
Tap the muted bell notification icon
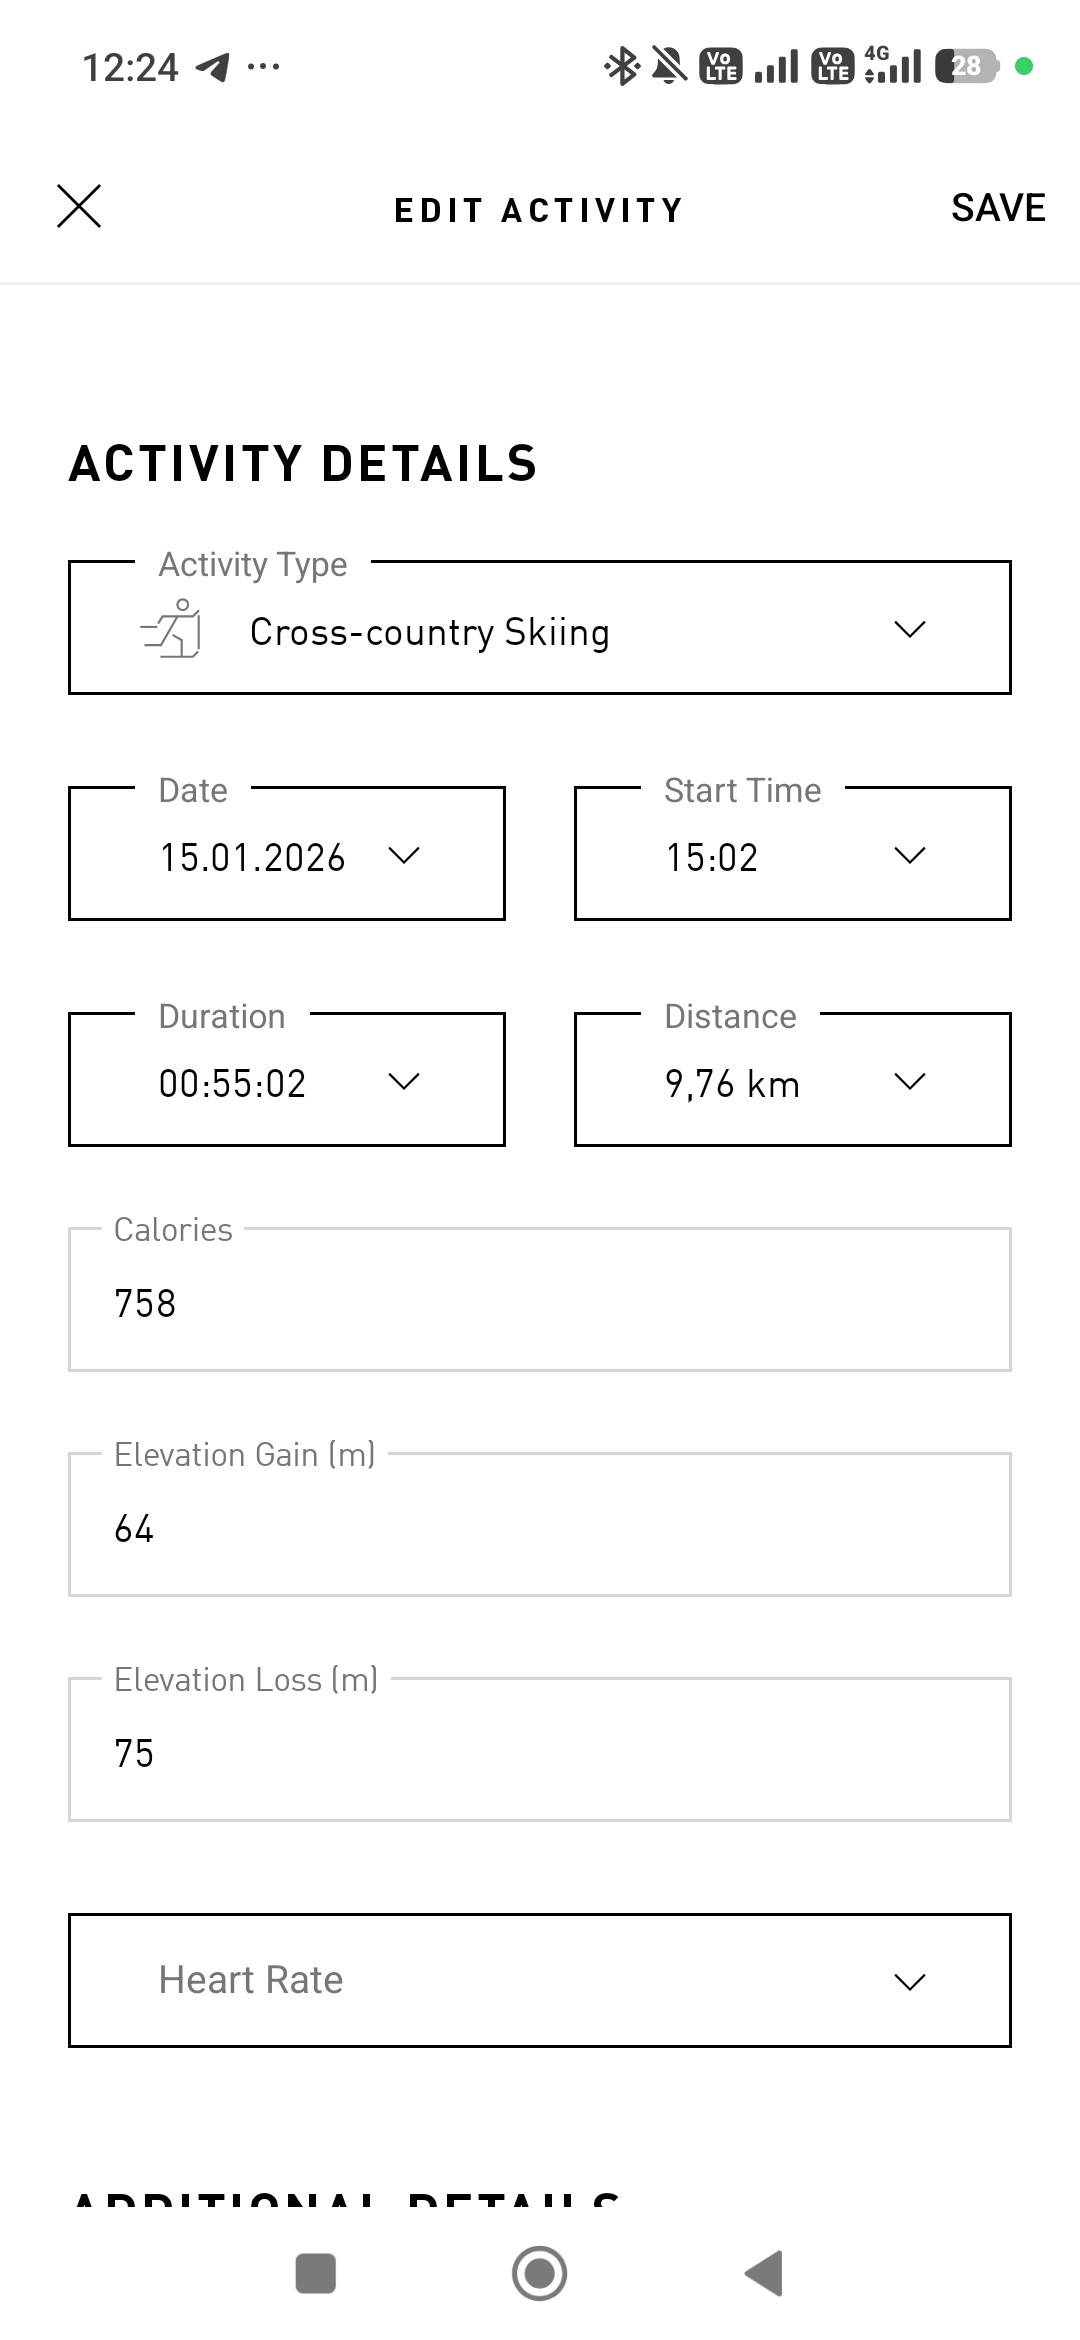coord(670,67)
